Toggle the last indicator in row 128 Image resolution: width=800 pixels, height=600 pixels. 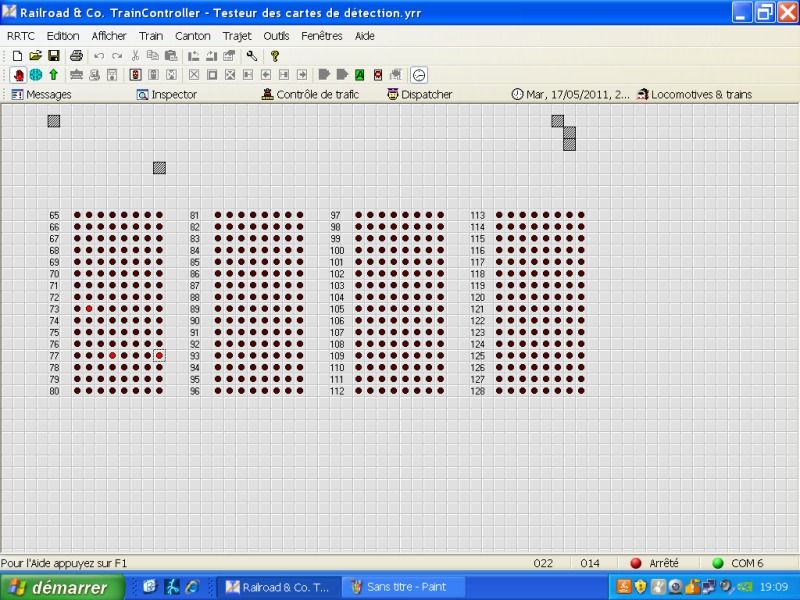(x=581, y=391)
